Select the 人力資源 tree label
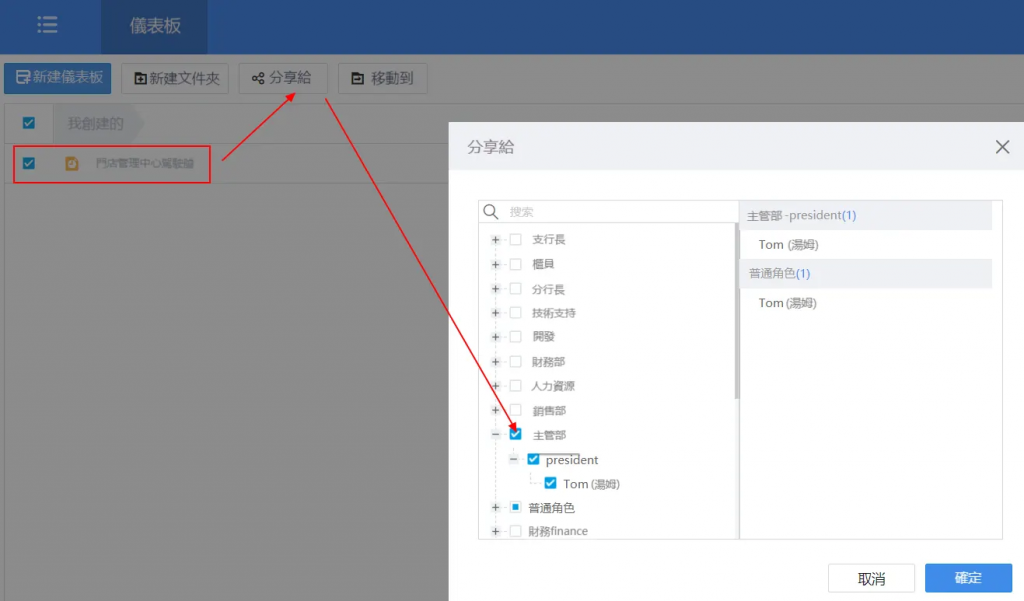Screen dimensions: 1024x601 click(x=553, y=386)
